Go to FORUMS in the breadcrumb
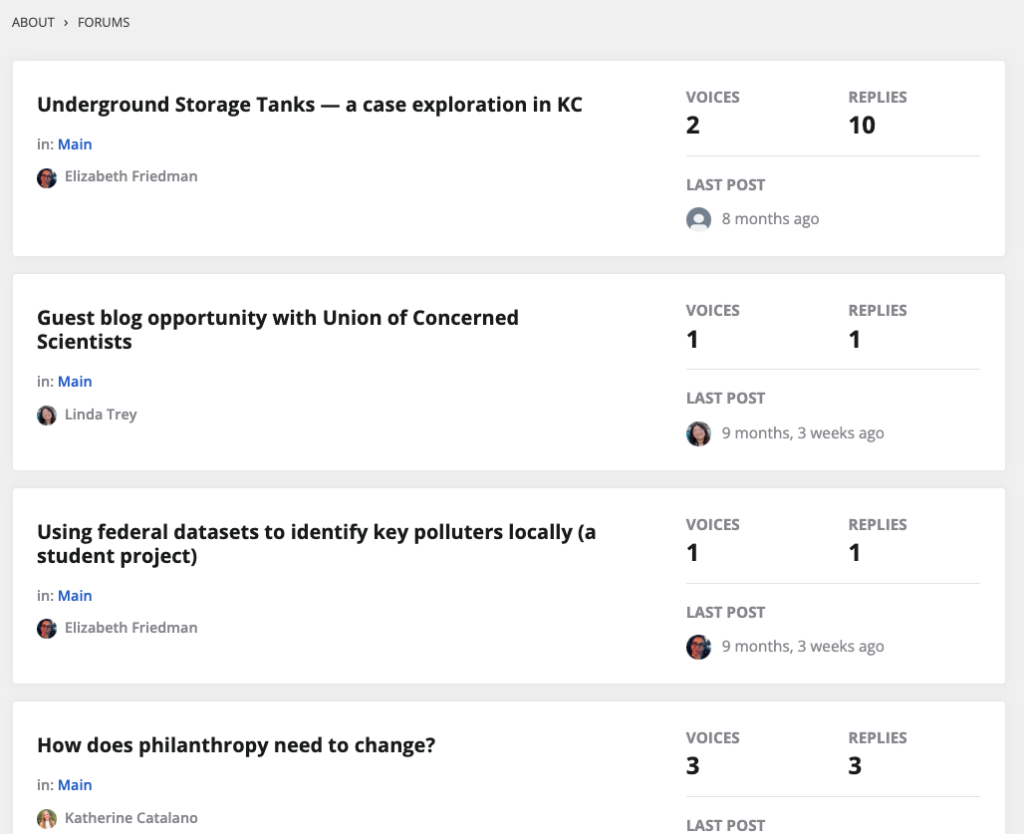Image resolution: width=1024 pixels, height=834 pixels. coord(104,22)
